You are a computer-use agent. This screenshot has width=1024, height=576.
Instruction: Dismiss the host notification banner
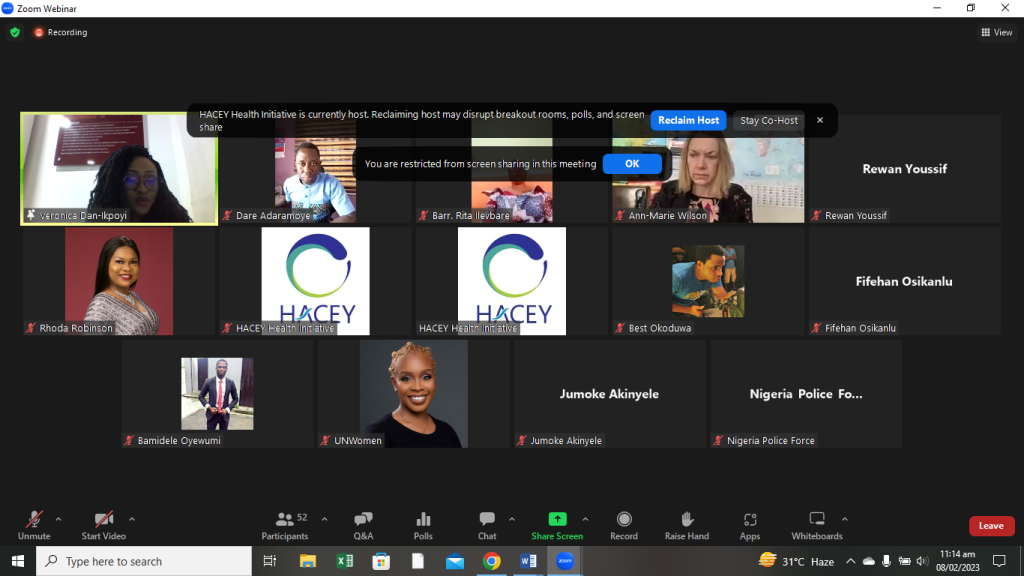820,120
